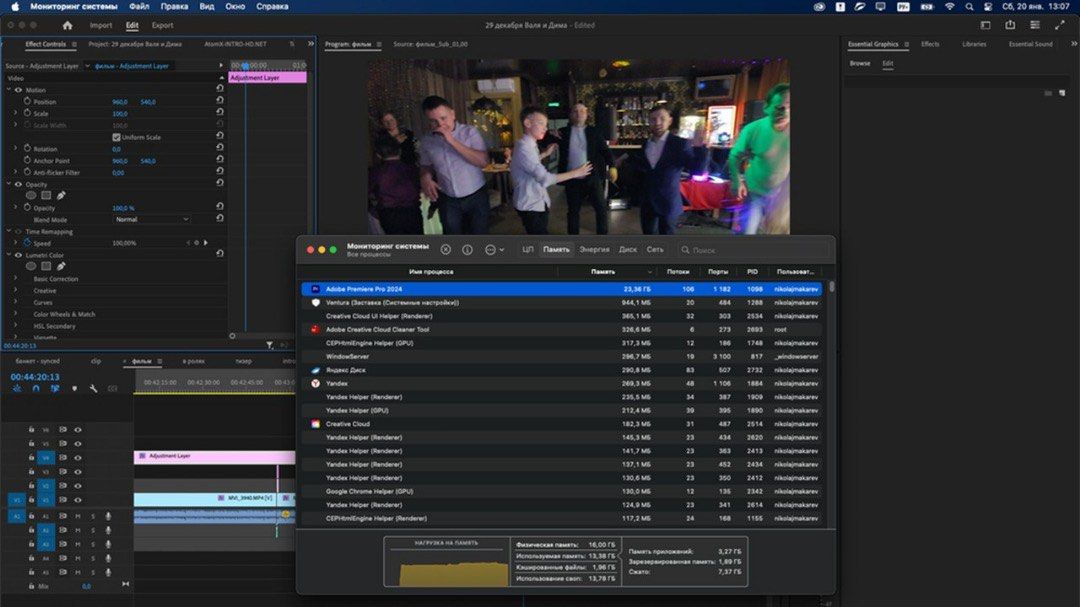
Task: Enable the Snap magnet icon in timeline toolbar
Action: click(x=36, y=388)
